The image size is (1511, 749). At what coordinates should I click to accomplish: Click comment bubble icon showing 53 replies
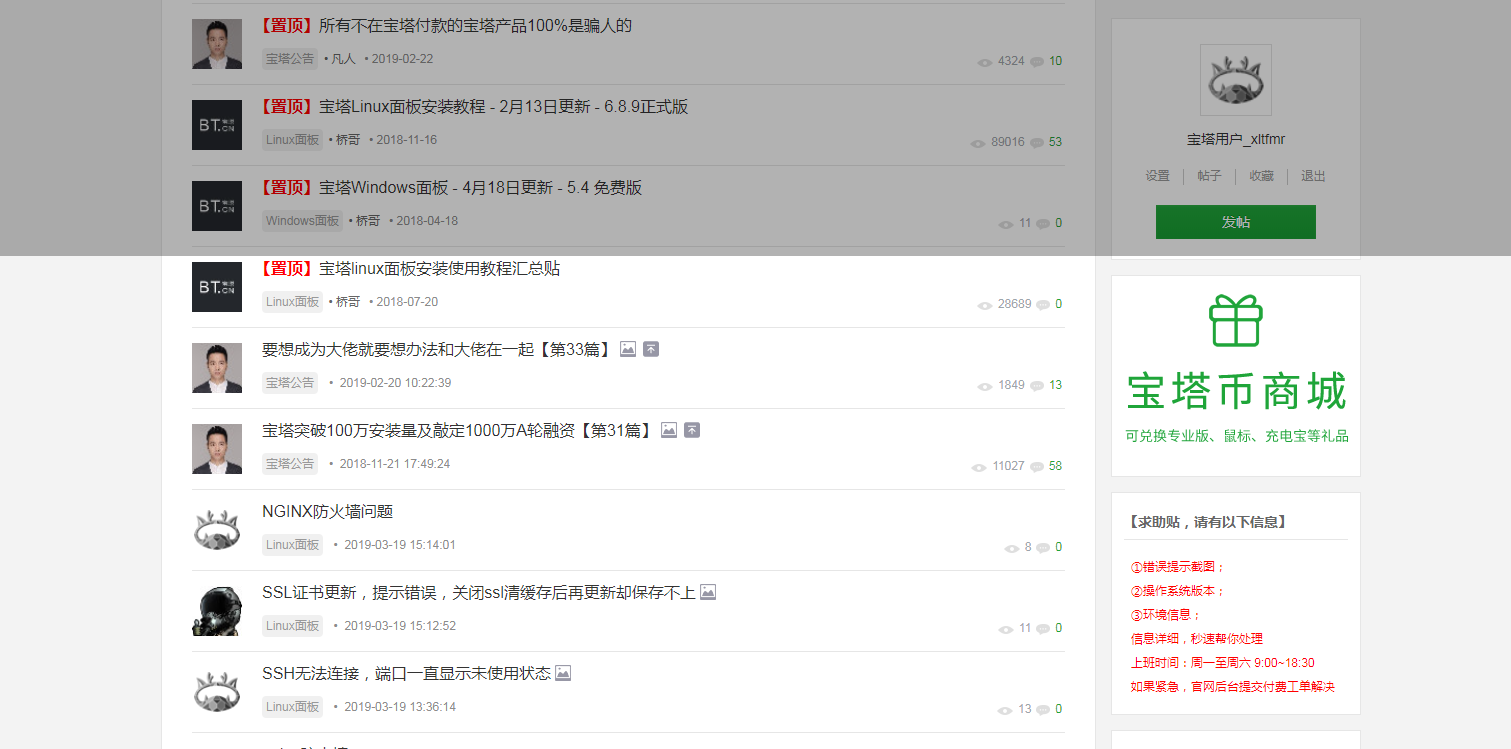tap(1037, 143)
